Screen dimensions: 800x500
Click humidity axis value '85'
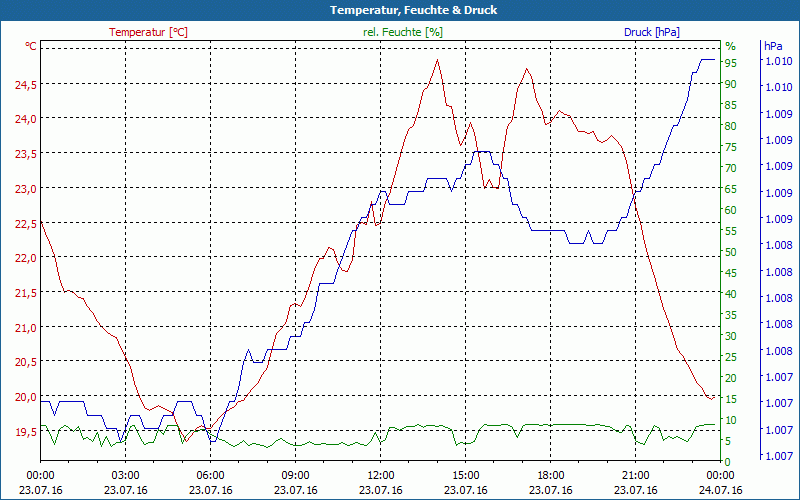click(731, 105)
